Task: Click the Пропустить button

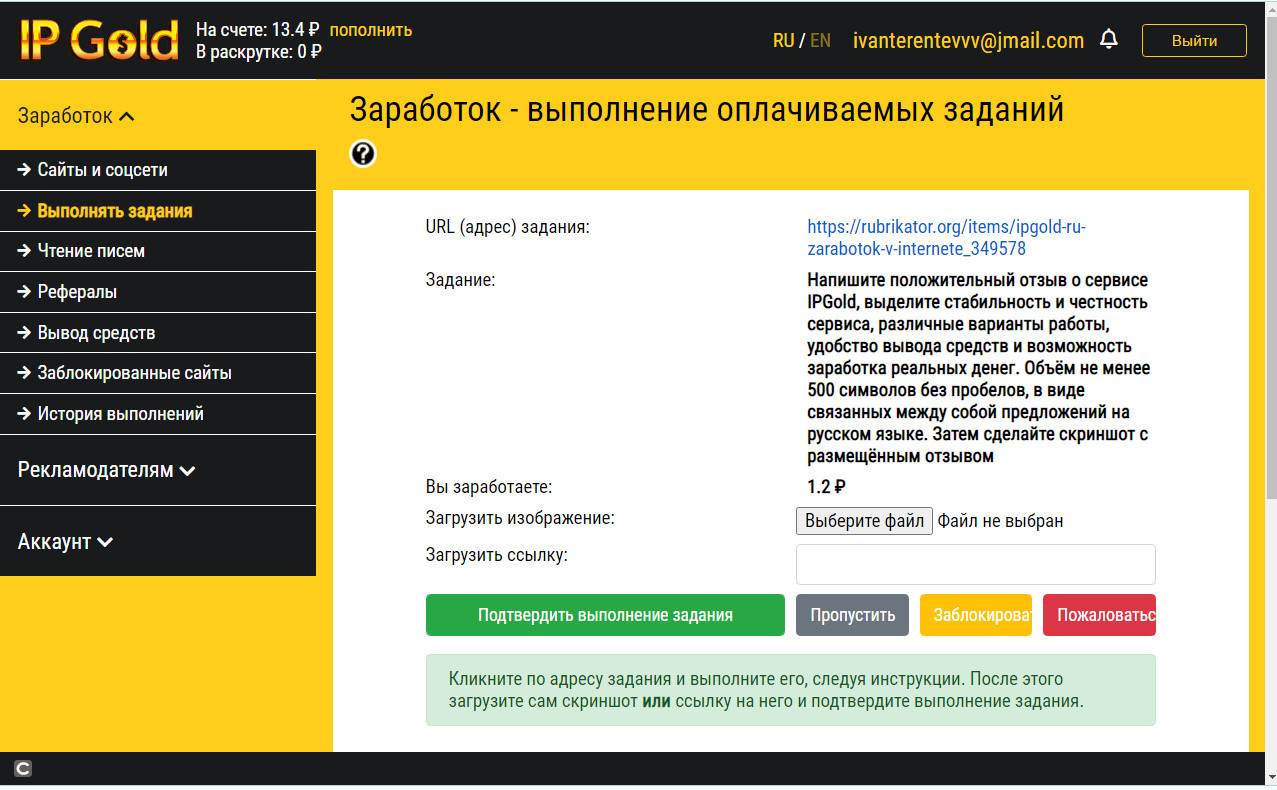Action: point(852,615)
